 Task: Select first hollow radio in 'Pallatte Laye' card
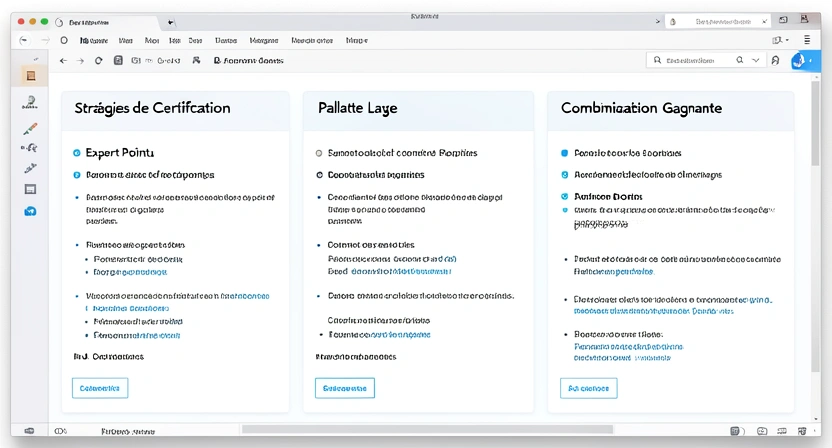[319, 153]
